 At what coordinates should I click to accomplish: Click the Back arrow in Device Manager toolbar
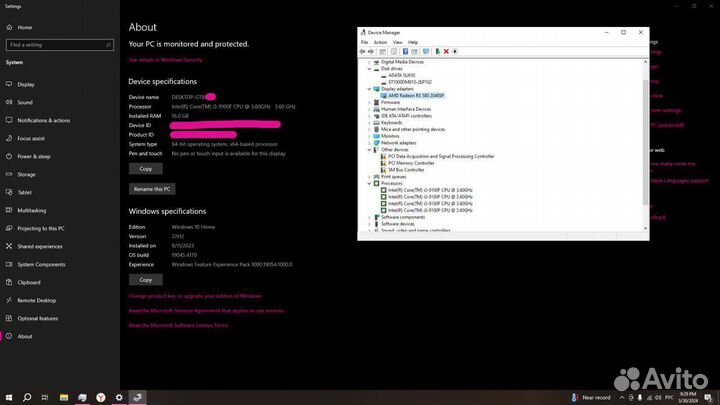(362, 51)
